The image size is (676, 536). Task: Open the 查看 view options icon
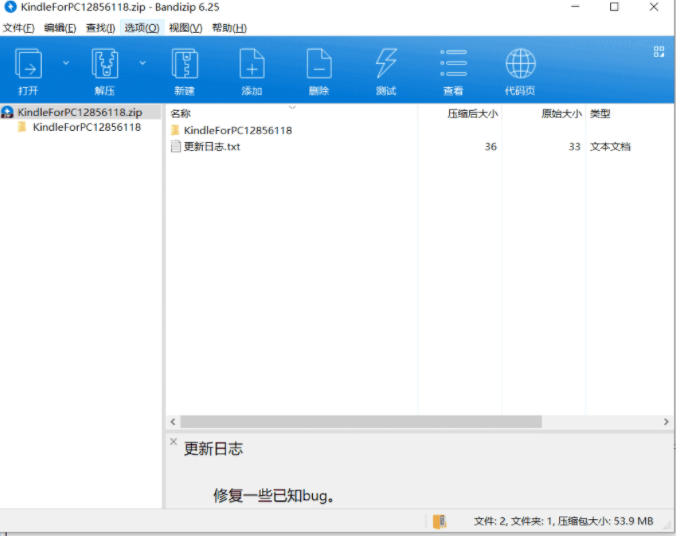[453, 71]
